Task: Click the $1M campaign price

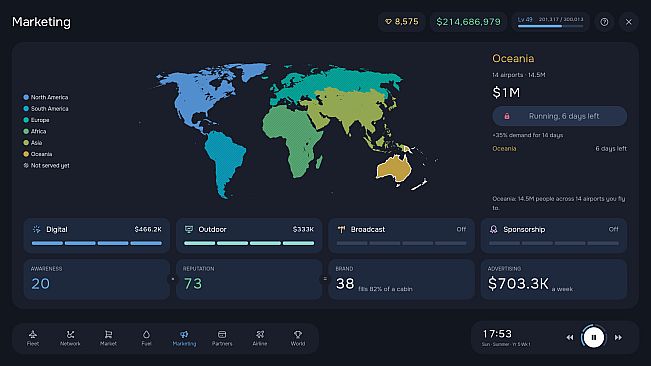Action: click(x=506, y=92)
